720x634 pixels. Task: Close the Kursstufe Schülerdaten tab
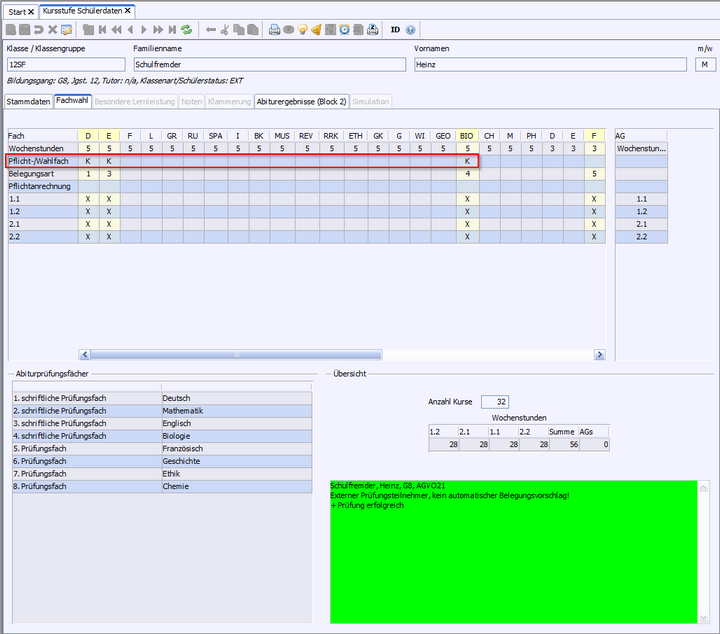(129, 10)
